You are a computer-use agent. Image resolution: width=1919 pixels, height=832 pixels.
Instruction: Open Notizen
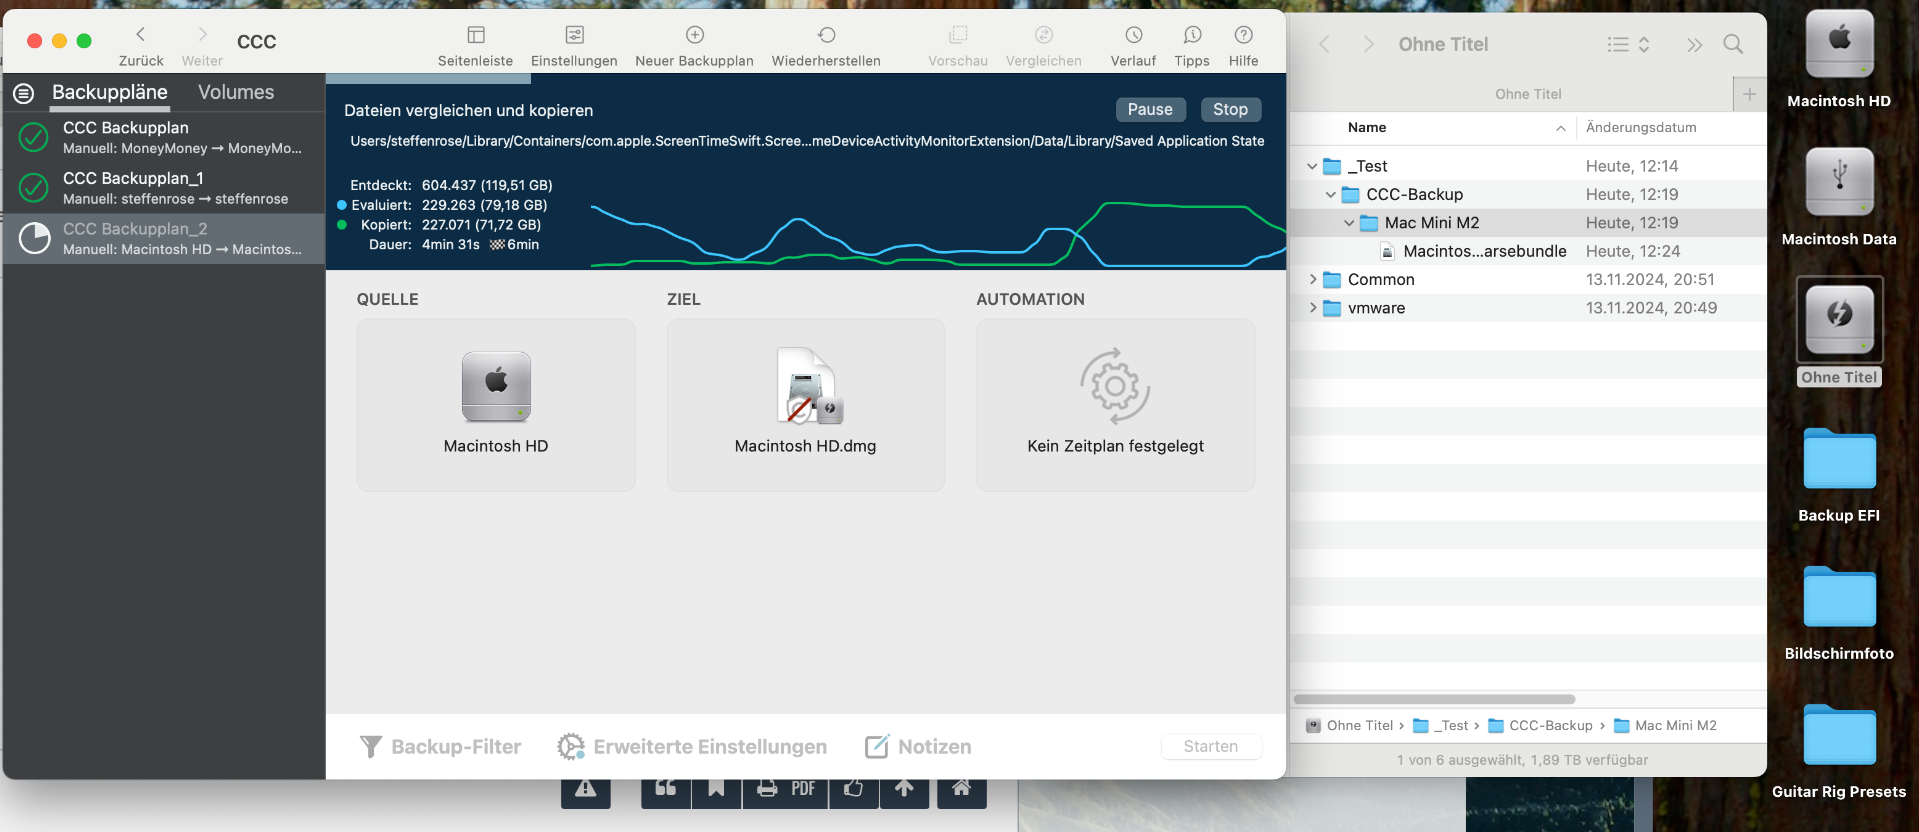918,747
